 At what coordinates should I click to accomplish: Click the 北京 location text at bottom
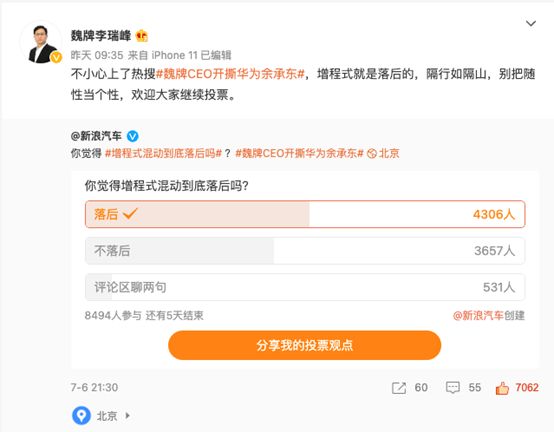(107, 416)
